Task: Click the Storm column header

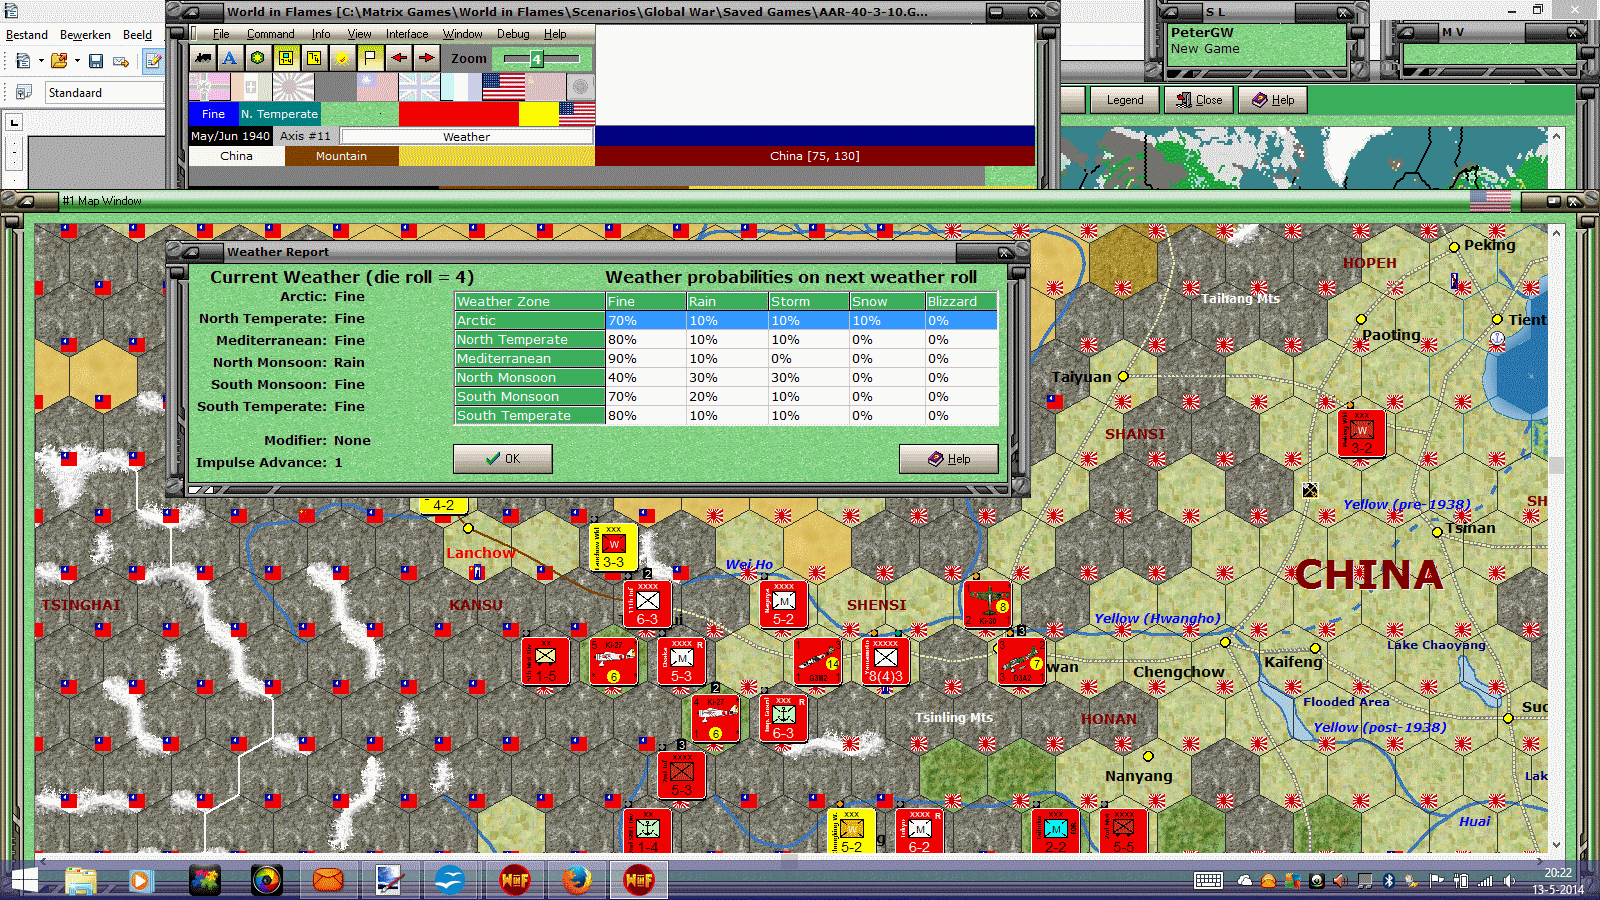Action: (808, 302)
